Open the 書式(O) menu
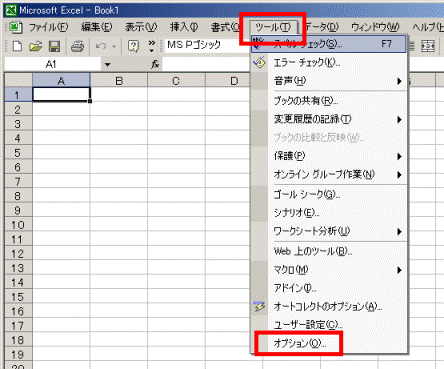444x369 pixels. point(225,27)
